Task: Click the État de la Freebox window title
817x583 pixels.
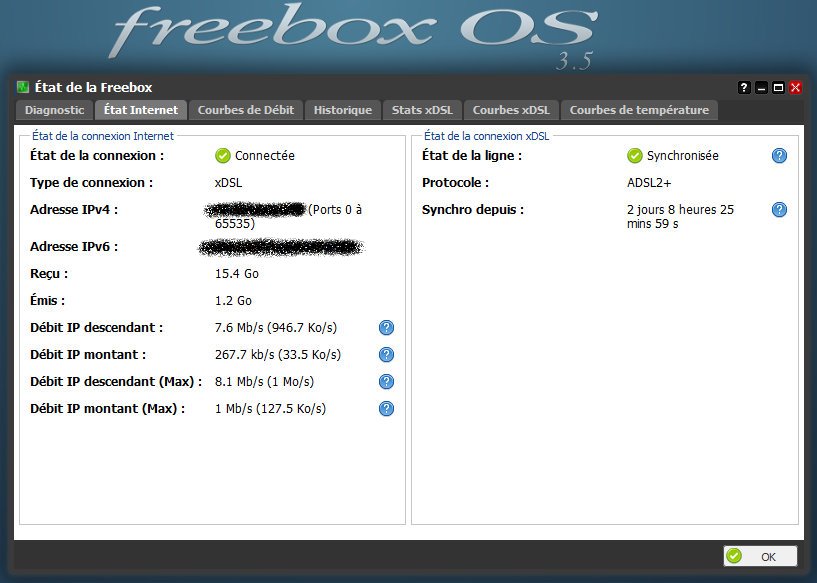Action: pyautogui.click(x=93, y=88)
